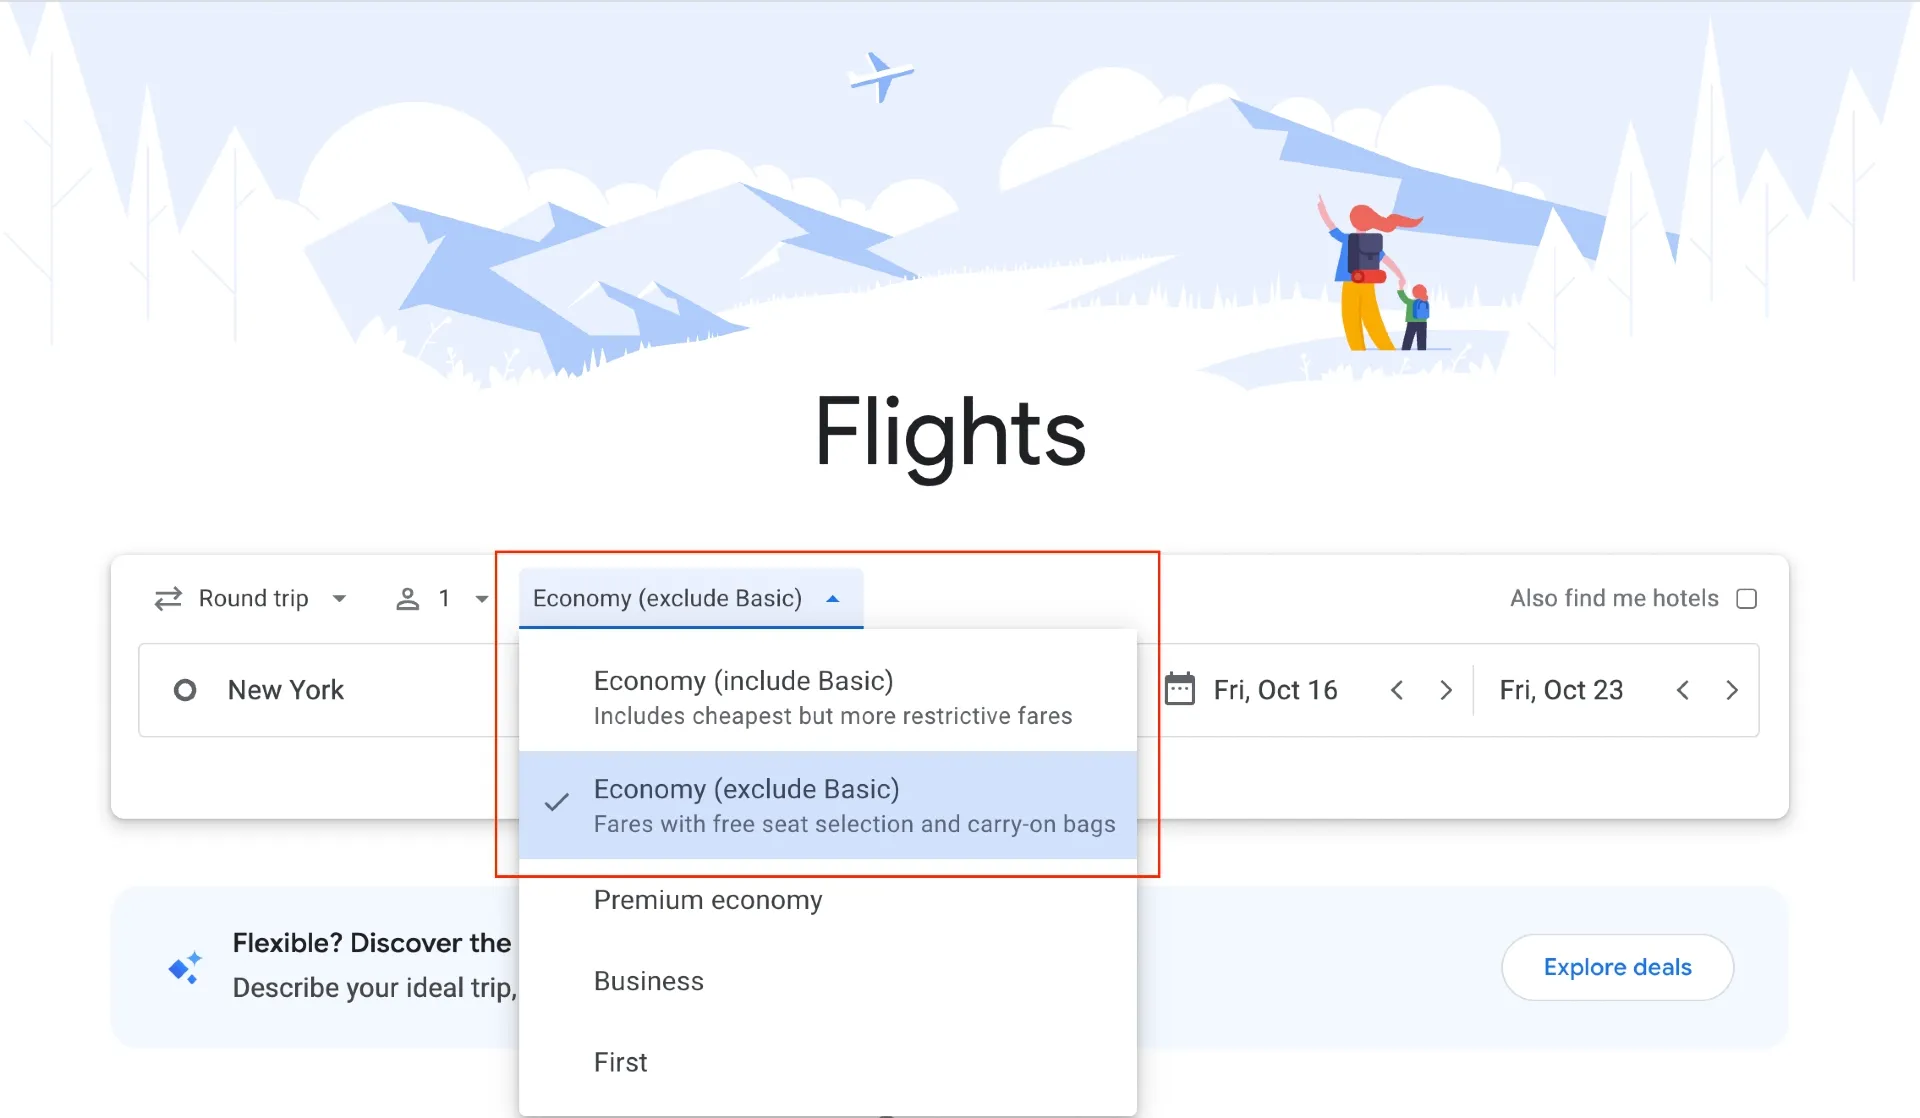Click next-day chevron for Fri, Oct 16
The width and height of the screenshot is (1920, 1118).
tap(1446, 689)
